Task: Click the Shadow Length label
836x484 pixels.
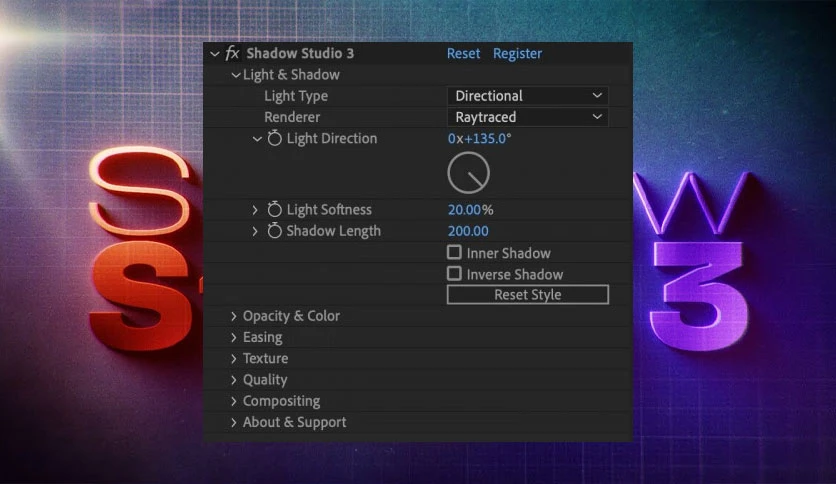Action: pos(334,231)
